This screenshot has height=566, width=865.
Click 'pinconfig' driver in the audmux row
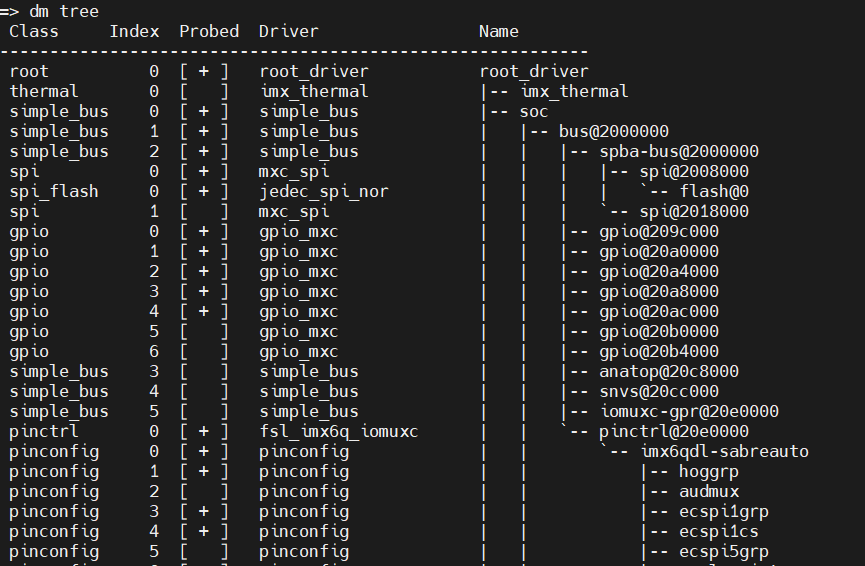304,492
